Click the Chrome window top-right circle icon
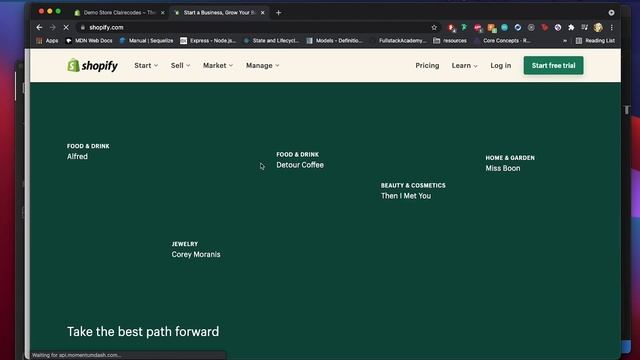 611,13
